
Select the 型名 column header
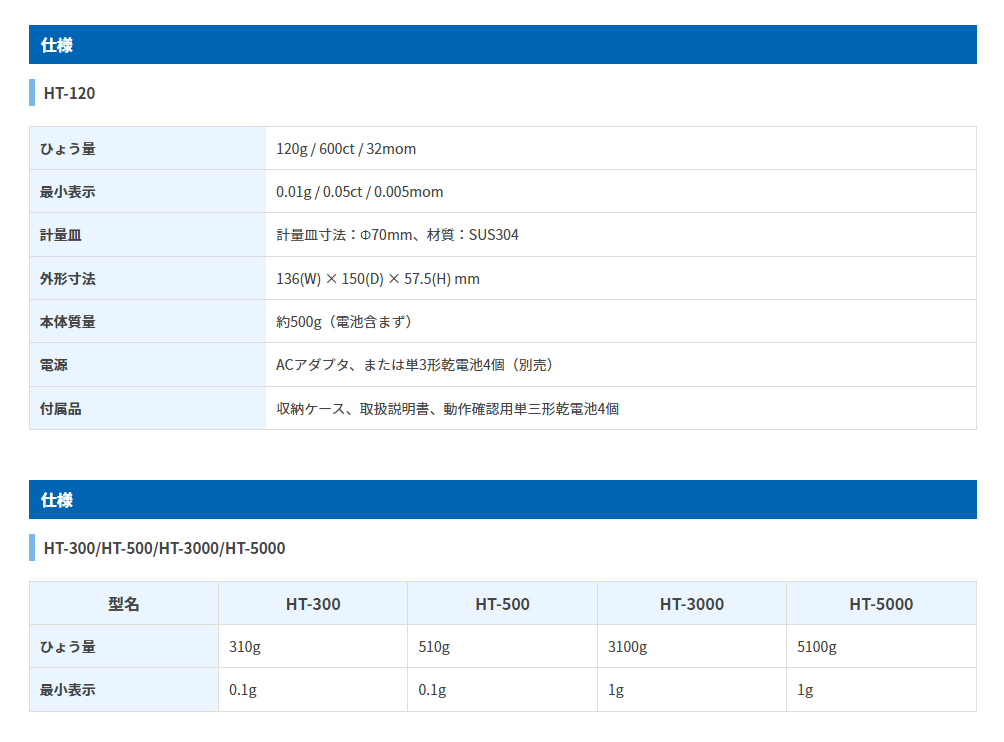[x=124, y=604]
